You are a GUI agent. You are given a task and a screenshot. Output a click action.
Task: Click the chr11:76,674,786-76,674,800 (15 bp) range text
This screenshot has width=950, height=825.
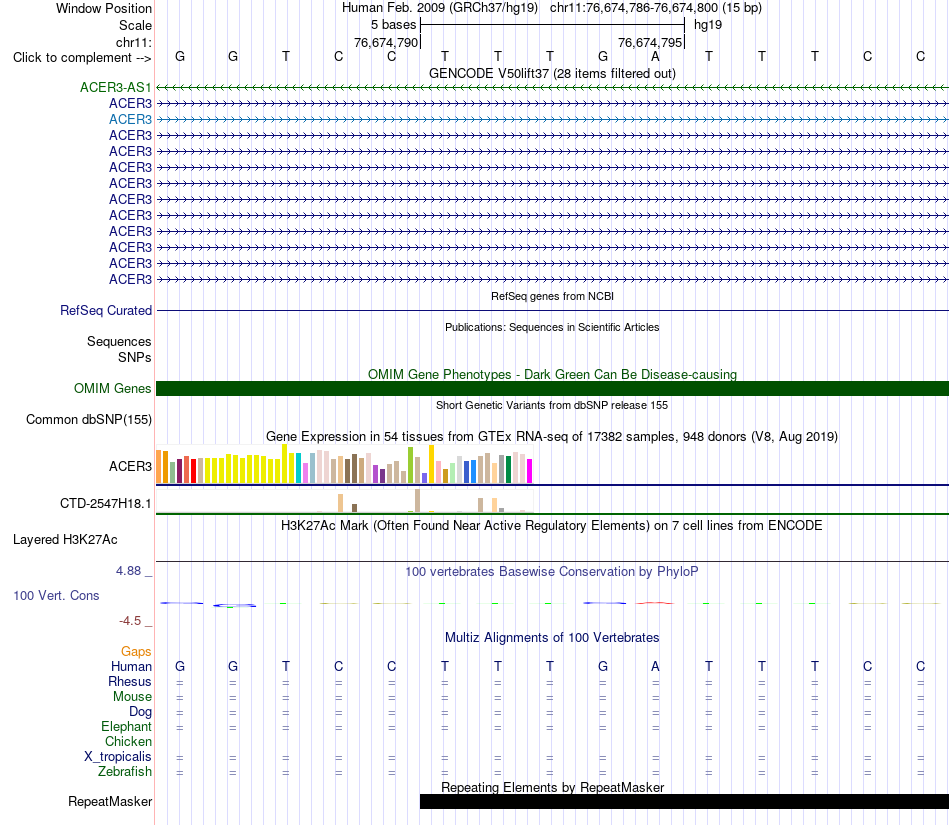pos(656,8)
